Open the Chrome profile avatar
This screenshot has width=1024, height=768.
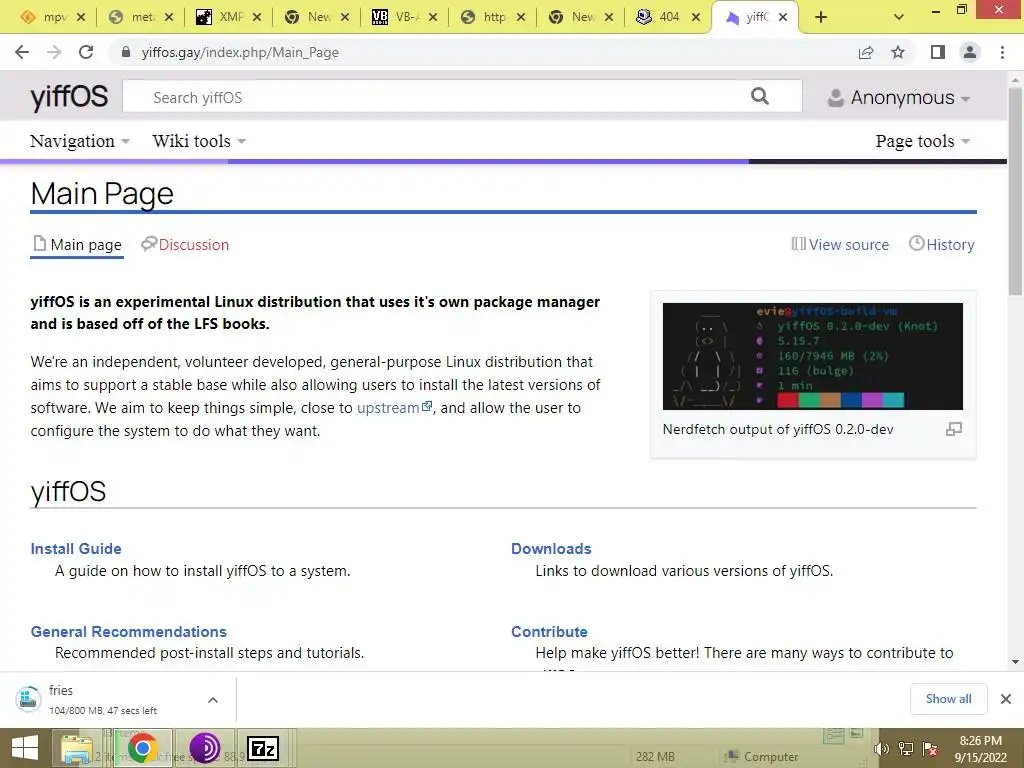coord(970,52)
